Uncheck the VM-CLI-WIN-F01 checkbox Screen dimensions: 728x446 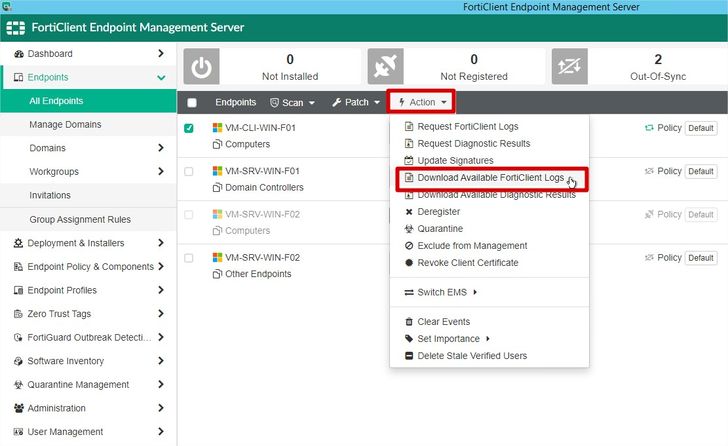(x=188, y=128)
